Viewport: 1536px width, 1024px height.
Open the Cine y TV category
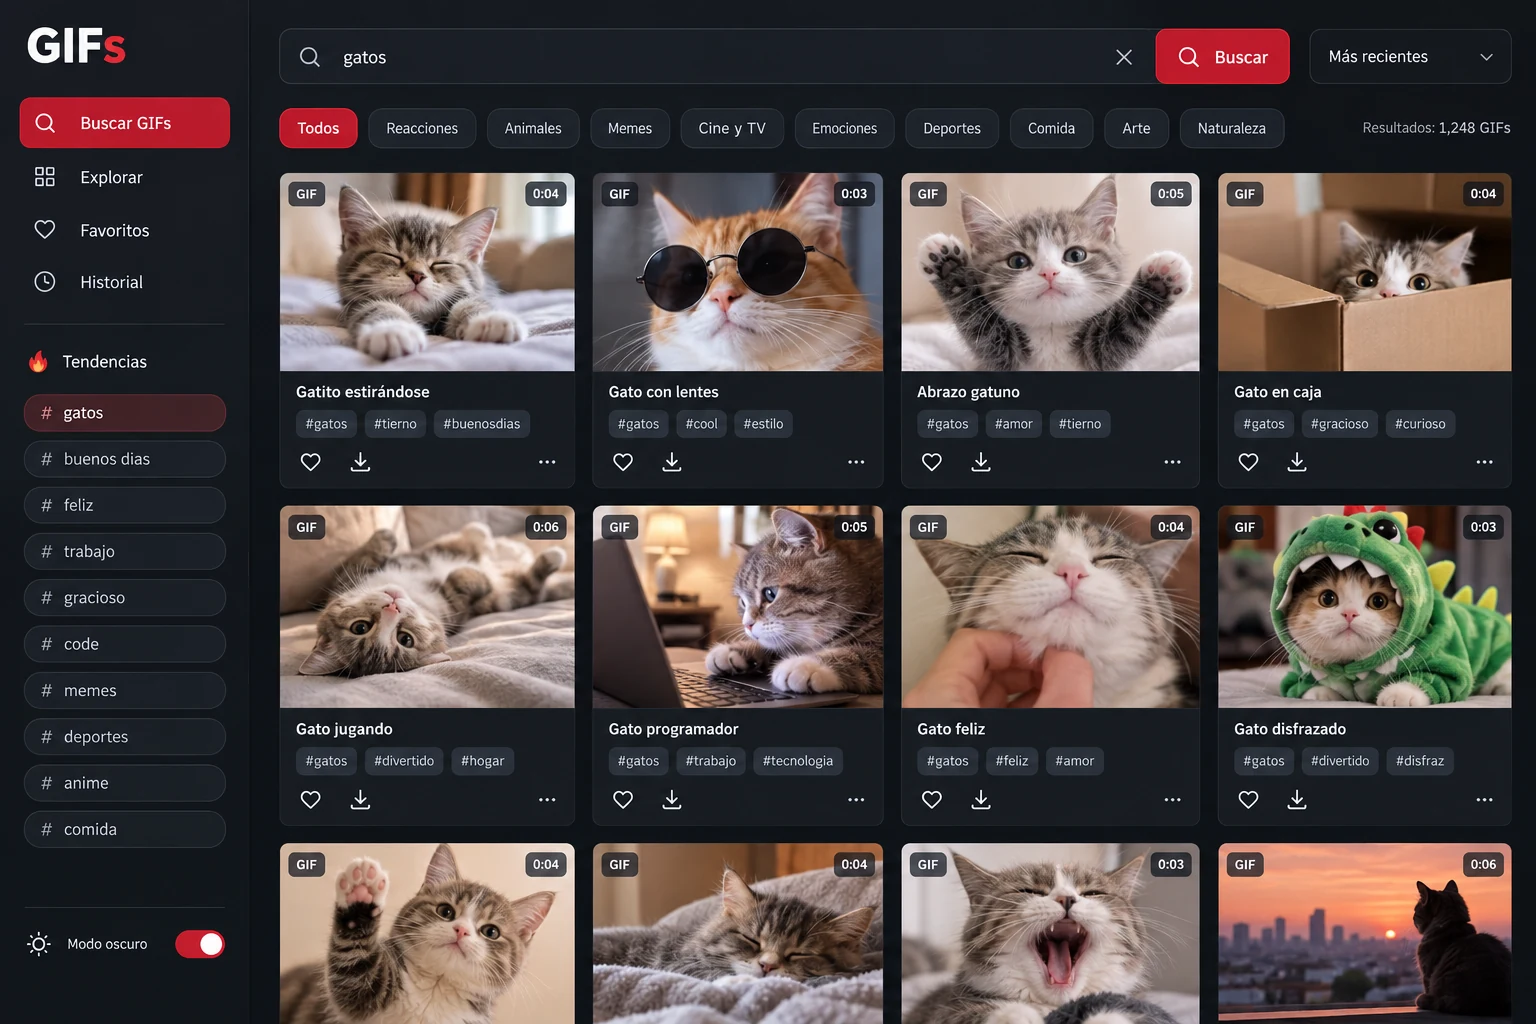point(732,128)
